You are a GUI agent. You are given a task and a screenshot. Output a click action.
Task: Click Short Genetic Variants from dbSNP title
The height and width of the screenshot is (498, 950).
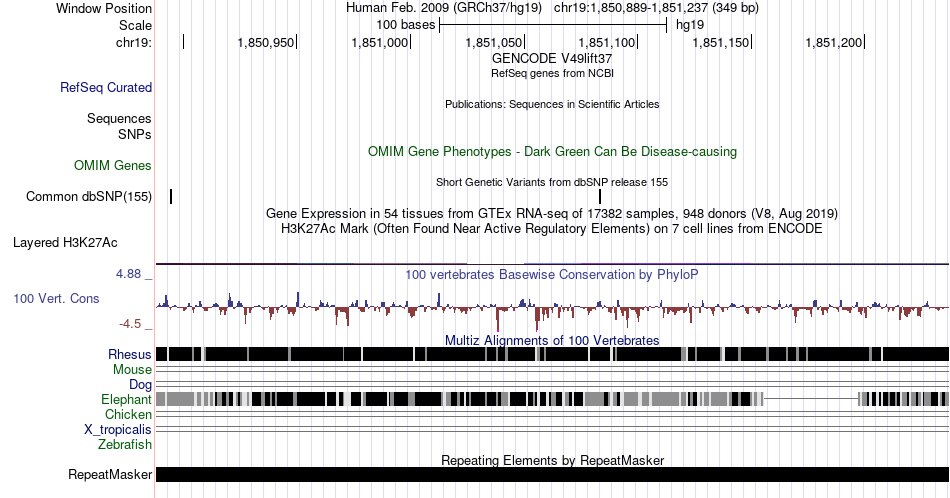[552, 182]
